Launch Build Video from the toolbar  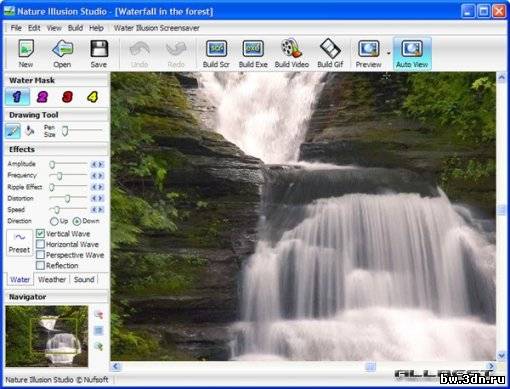(x=292, y=53)
